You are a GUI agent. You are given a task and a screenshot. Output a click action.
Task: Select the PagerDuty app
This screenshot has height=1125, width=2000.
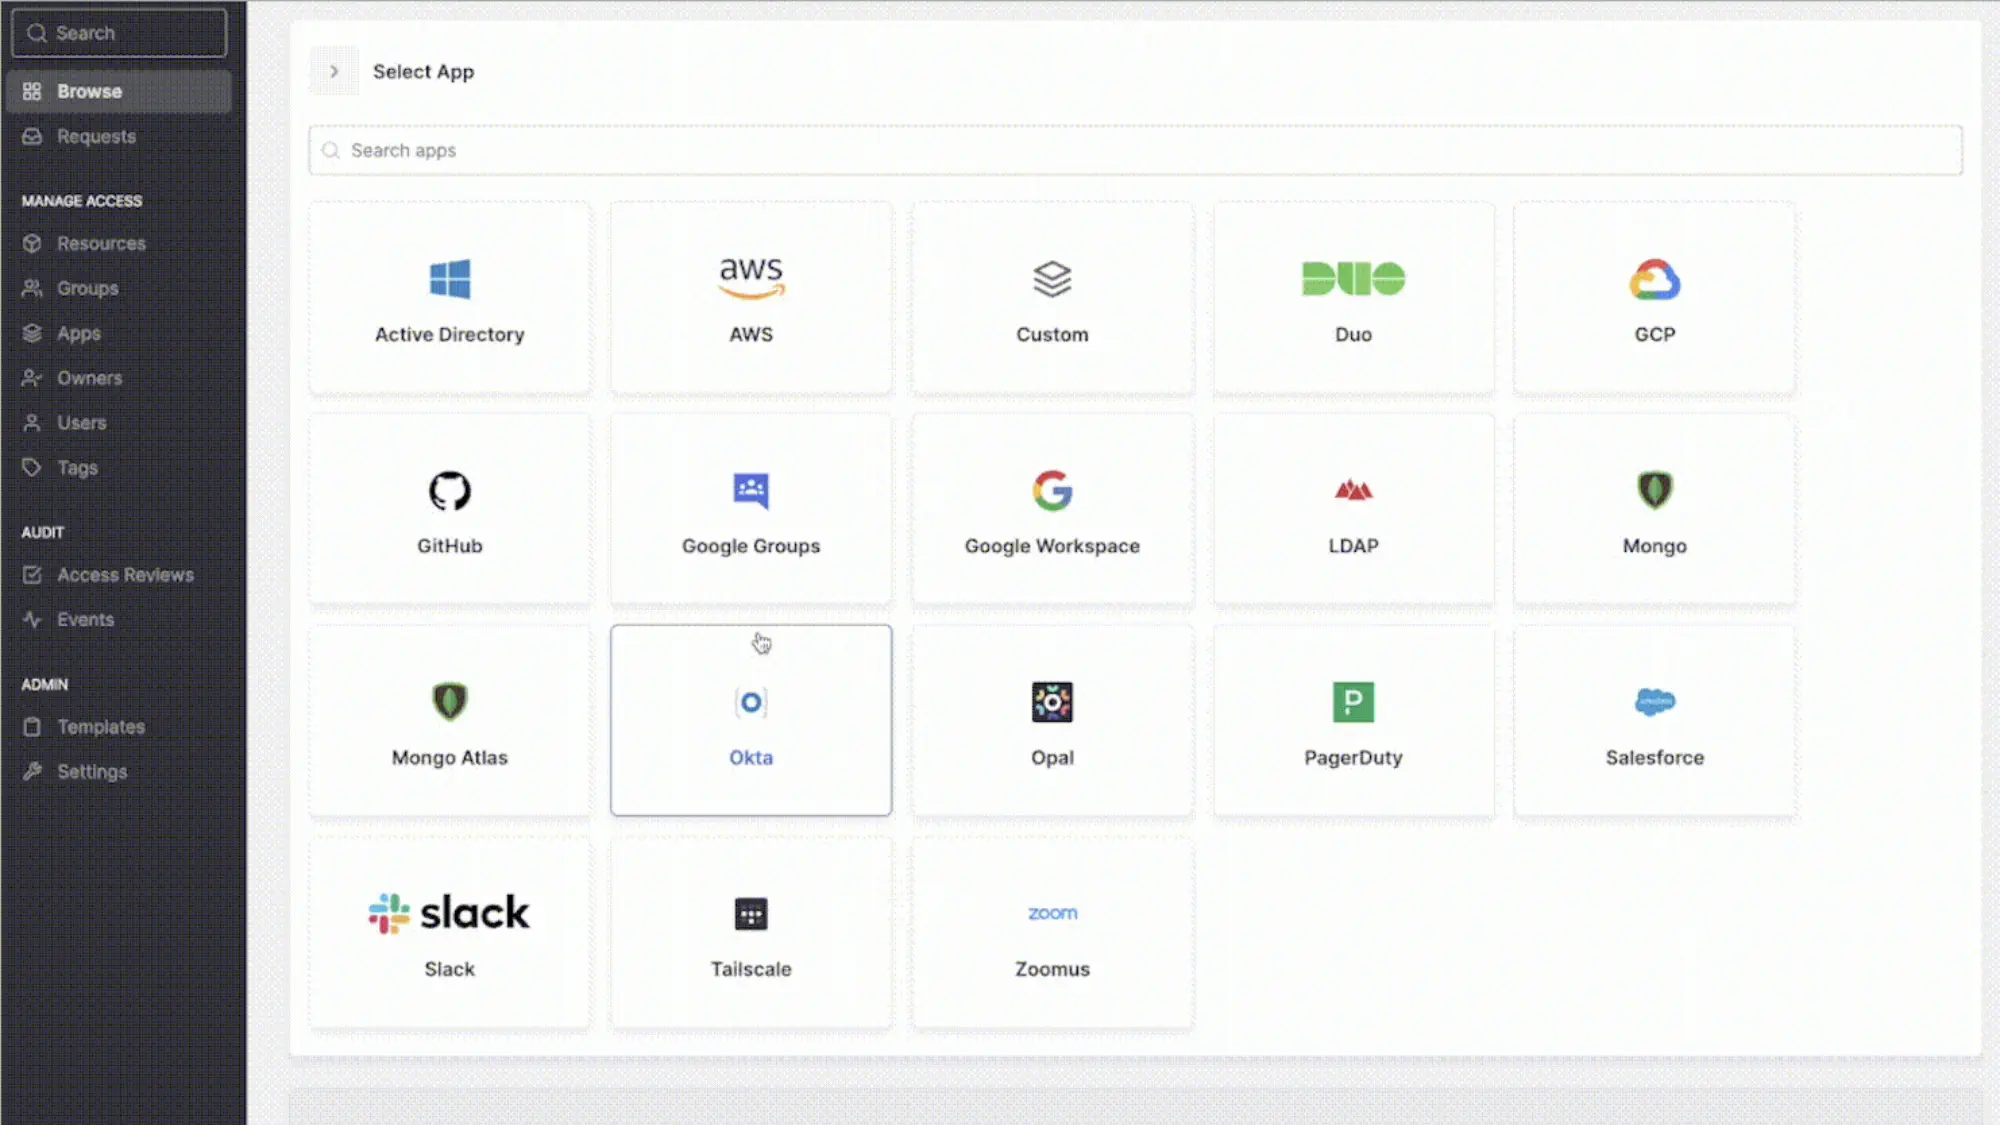pyautogui.click(x=1353, y=720)
